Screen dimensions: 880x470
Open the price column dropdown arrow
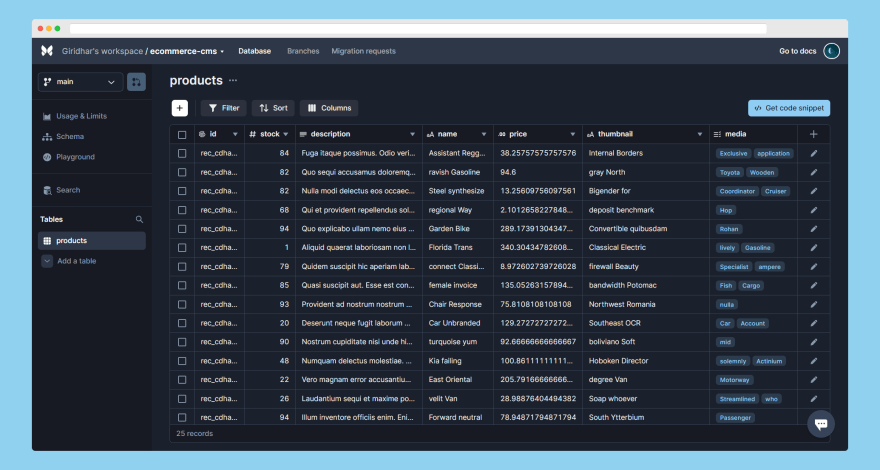click(x=572, y=134)
